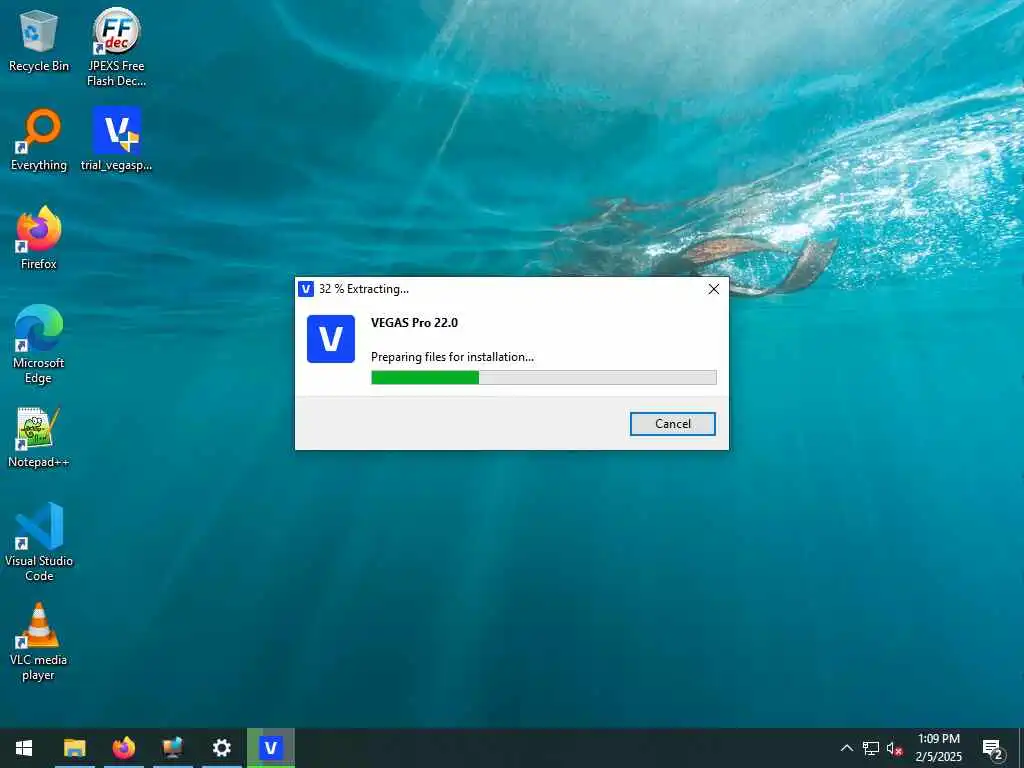Select the Notepad++ desktop shortcut
1024x768 pixels.
click(39, 438)
